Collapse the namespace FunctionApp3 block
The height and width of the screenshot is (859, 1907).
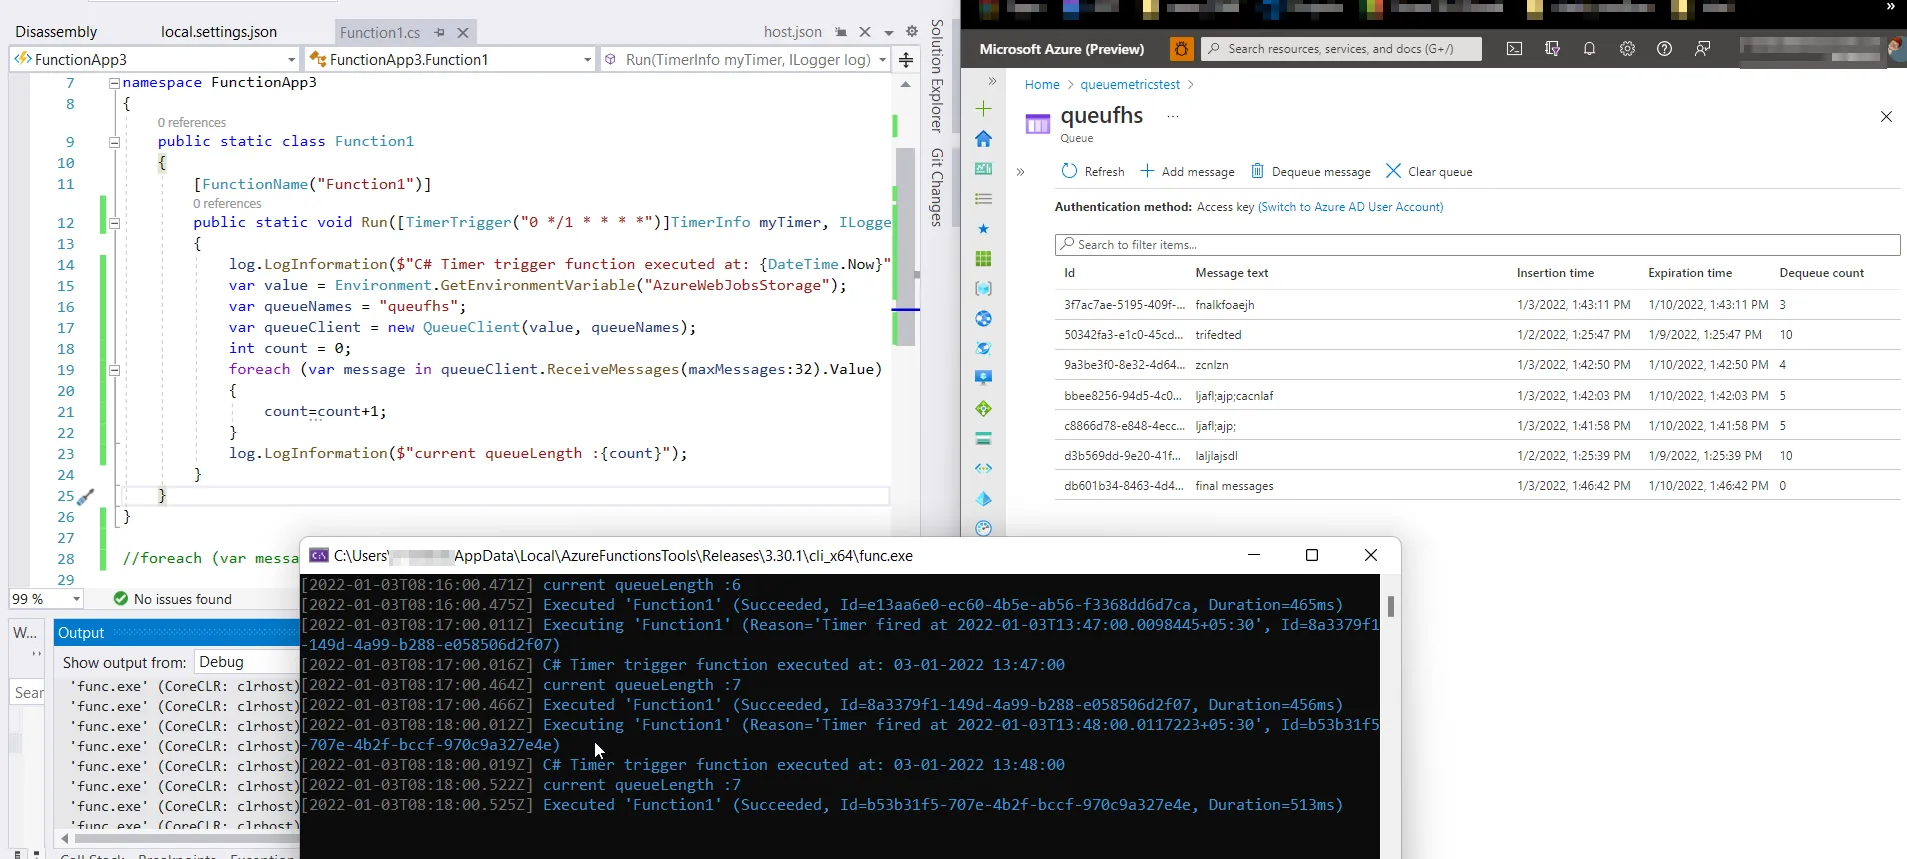[x=114, y=83]
